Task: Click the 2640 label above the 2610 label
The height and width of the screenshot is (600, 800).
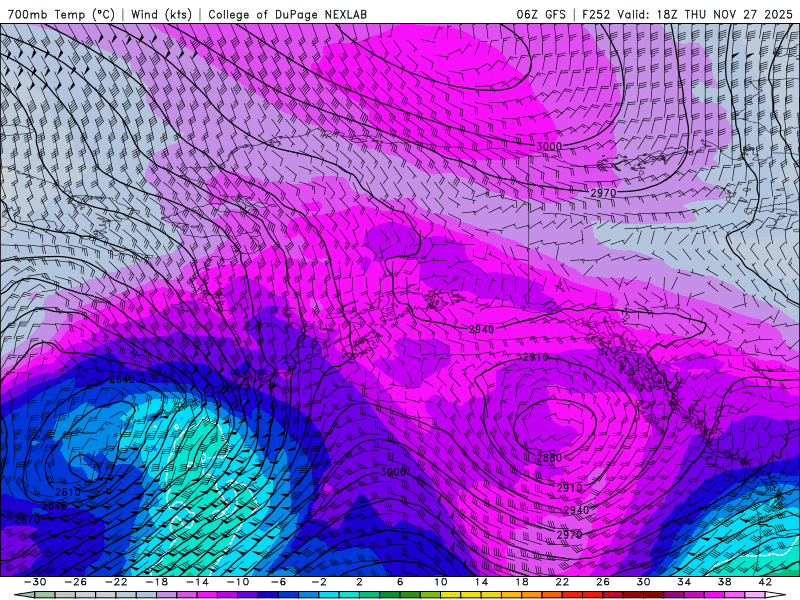Action: click(x=122, y=379)
